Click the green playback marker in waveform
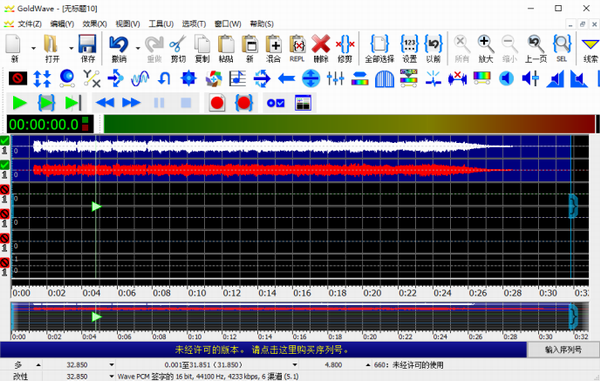Viewport: 600px width, 381px height. (96, 207)
